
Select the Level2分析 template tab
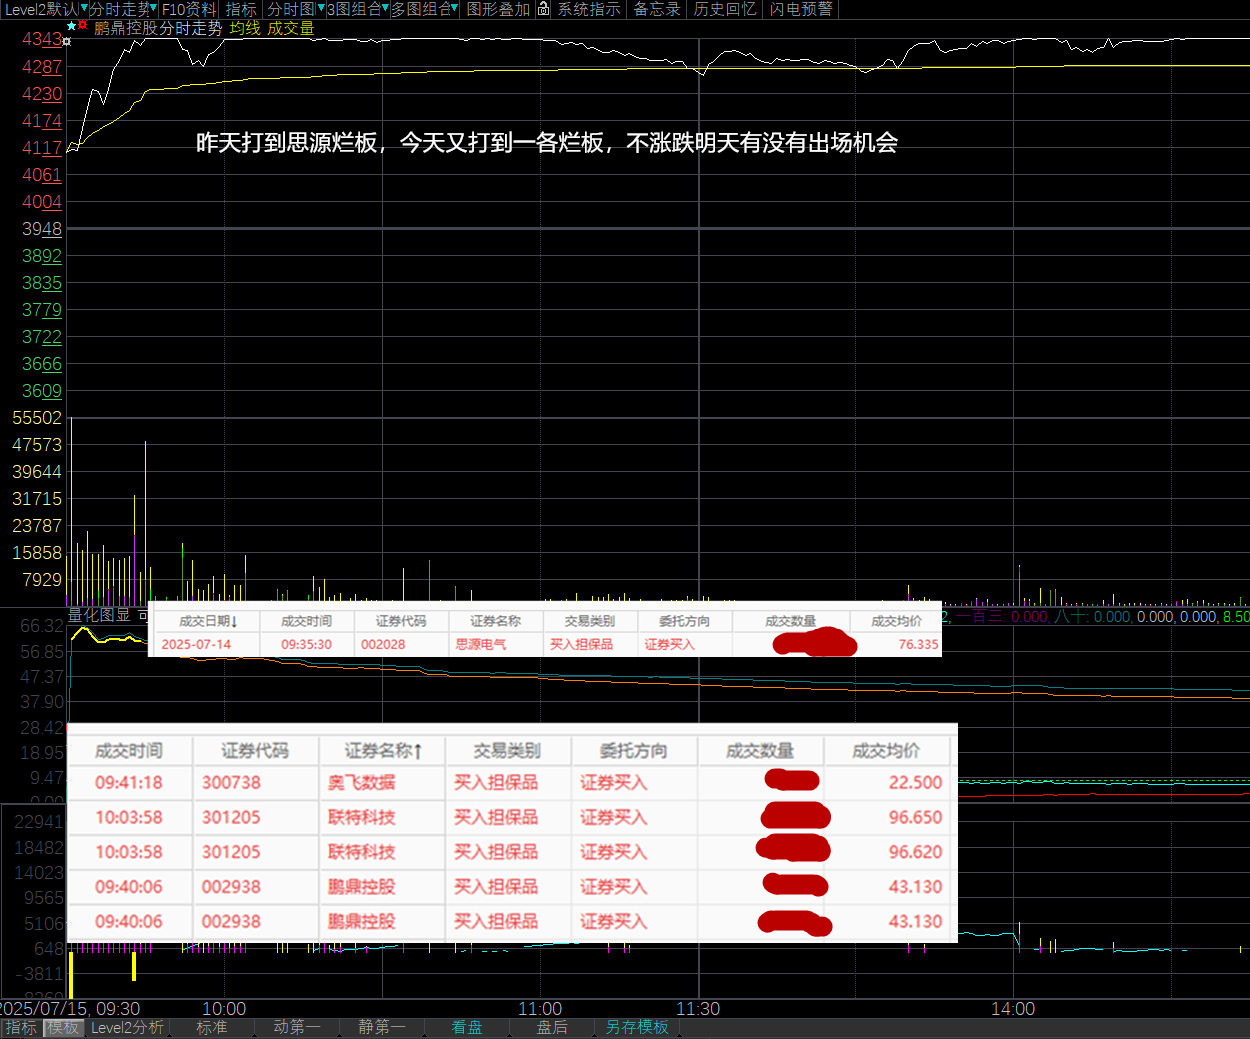127,1028
